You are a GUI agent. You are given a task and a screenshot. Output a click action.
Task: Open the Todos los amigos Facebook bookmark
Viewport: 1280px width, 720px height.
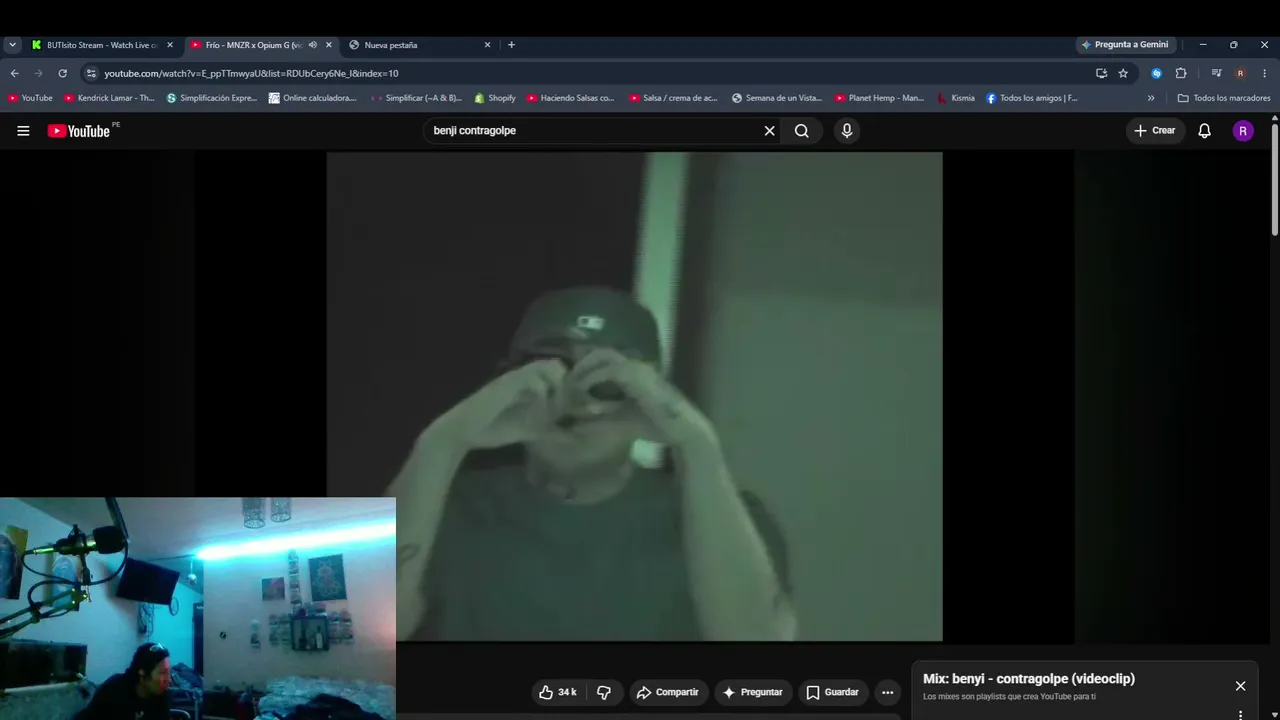[1032, 98]
